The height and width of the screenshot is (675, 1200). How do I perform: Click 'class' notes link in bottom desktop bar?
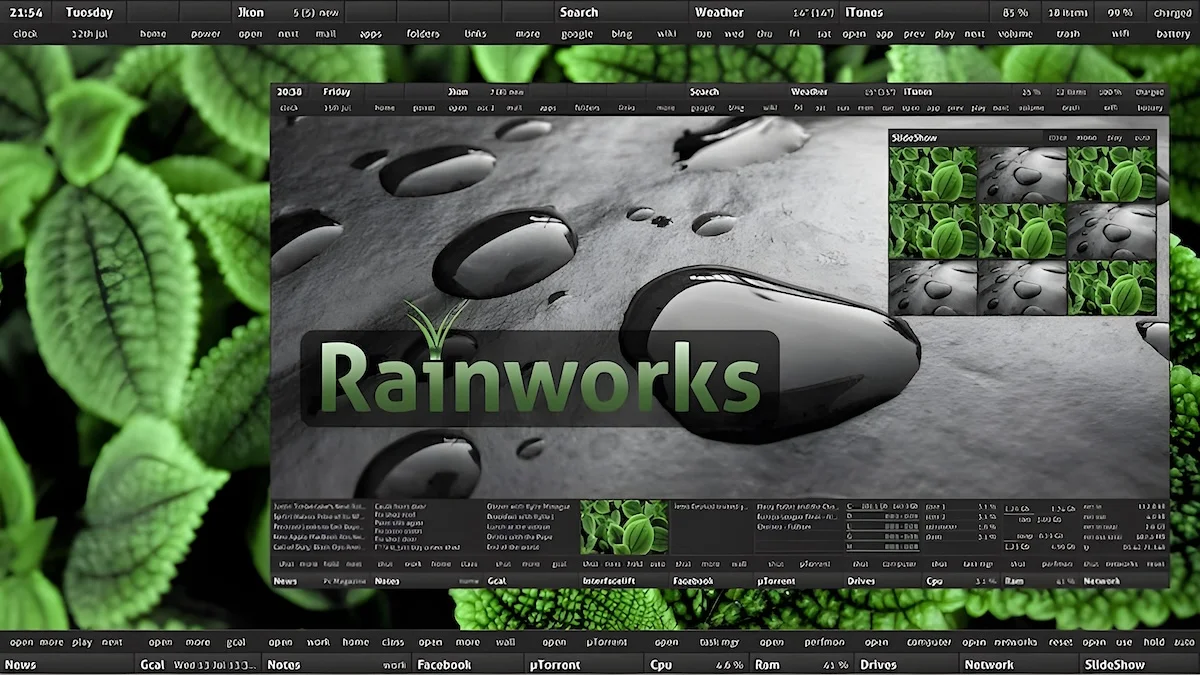point(392,642)
